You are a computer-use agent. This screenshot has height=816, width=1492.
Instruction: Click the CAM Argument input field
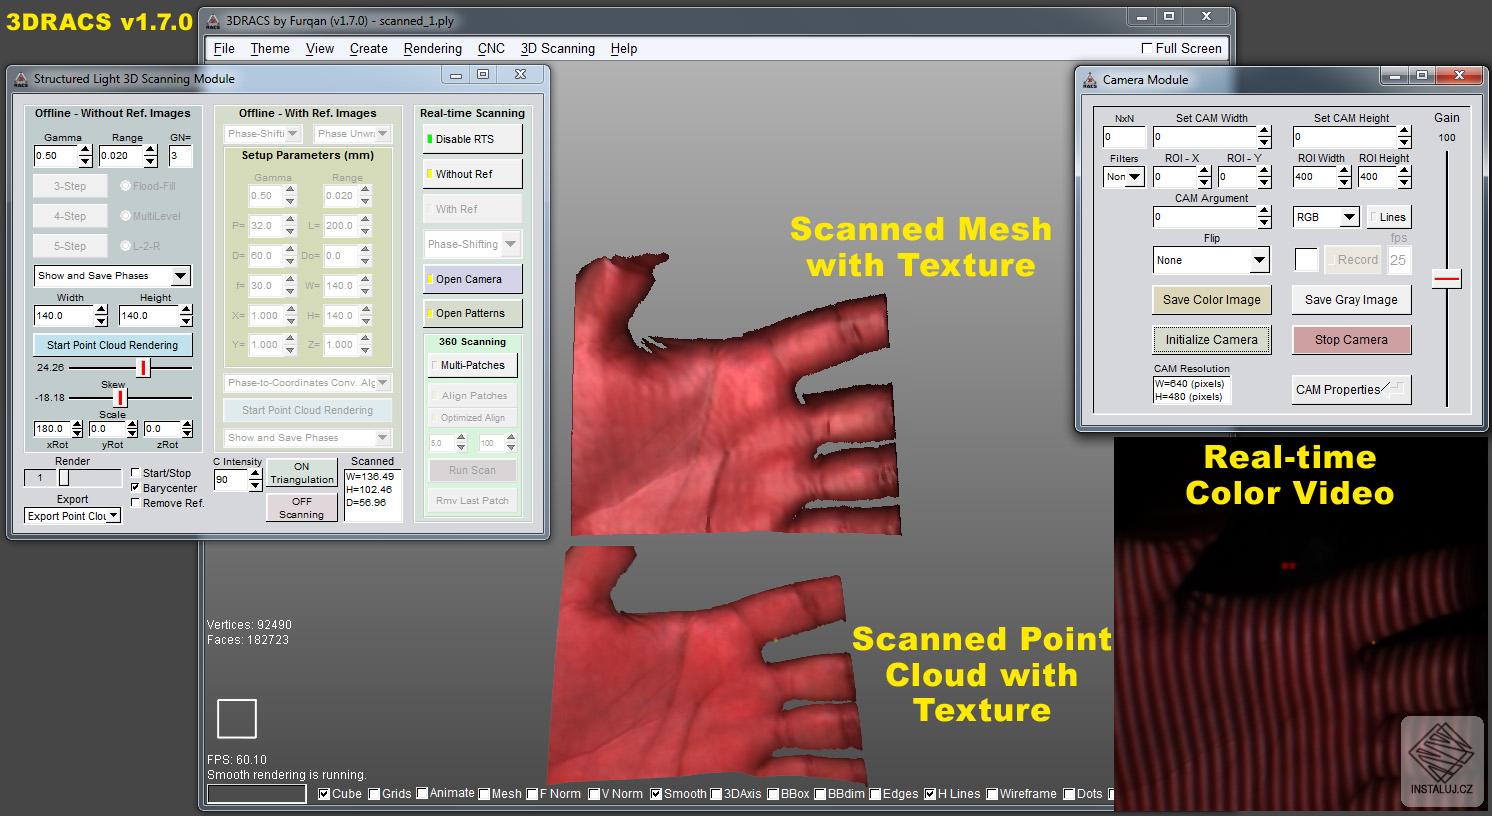[1204, 217]
